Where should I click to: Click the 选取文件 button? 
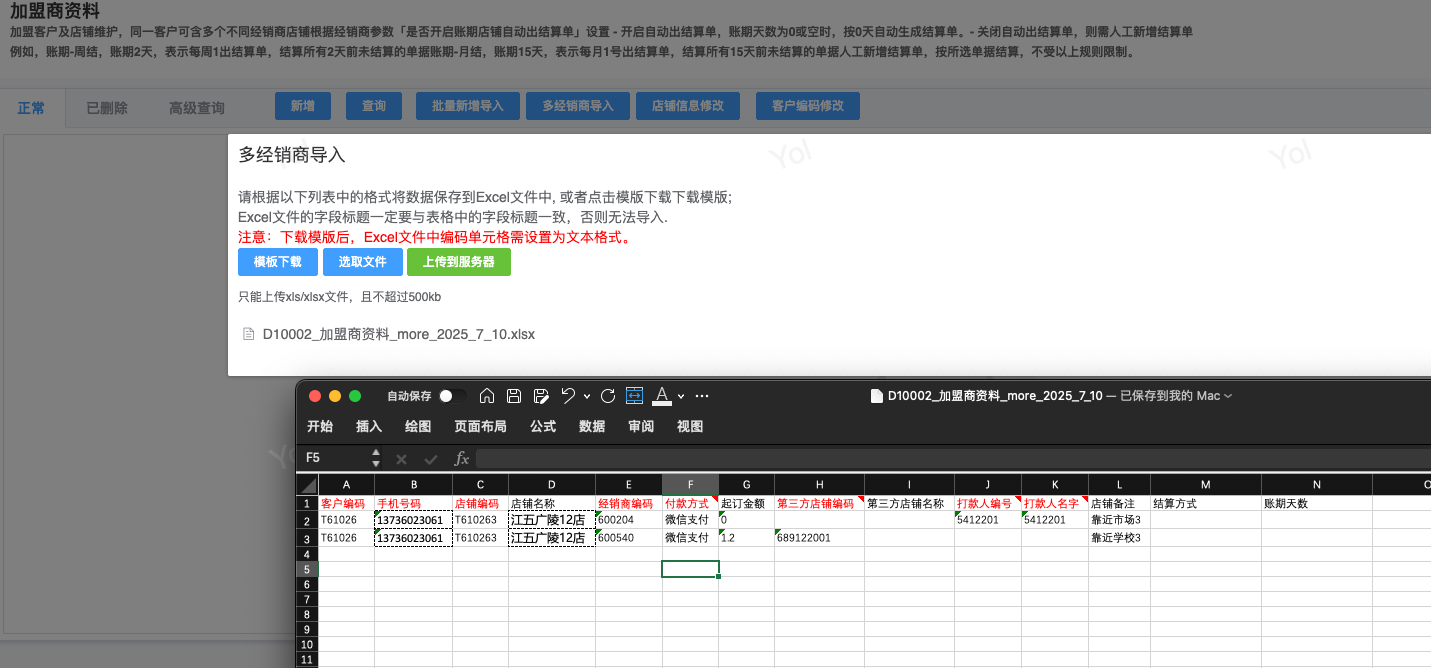click(x=362, y=262)
